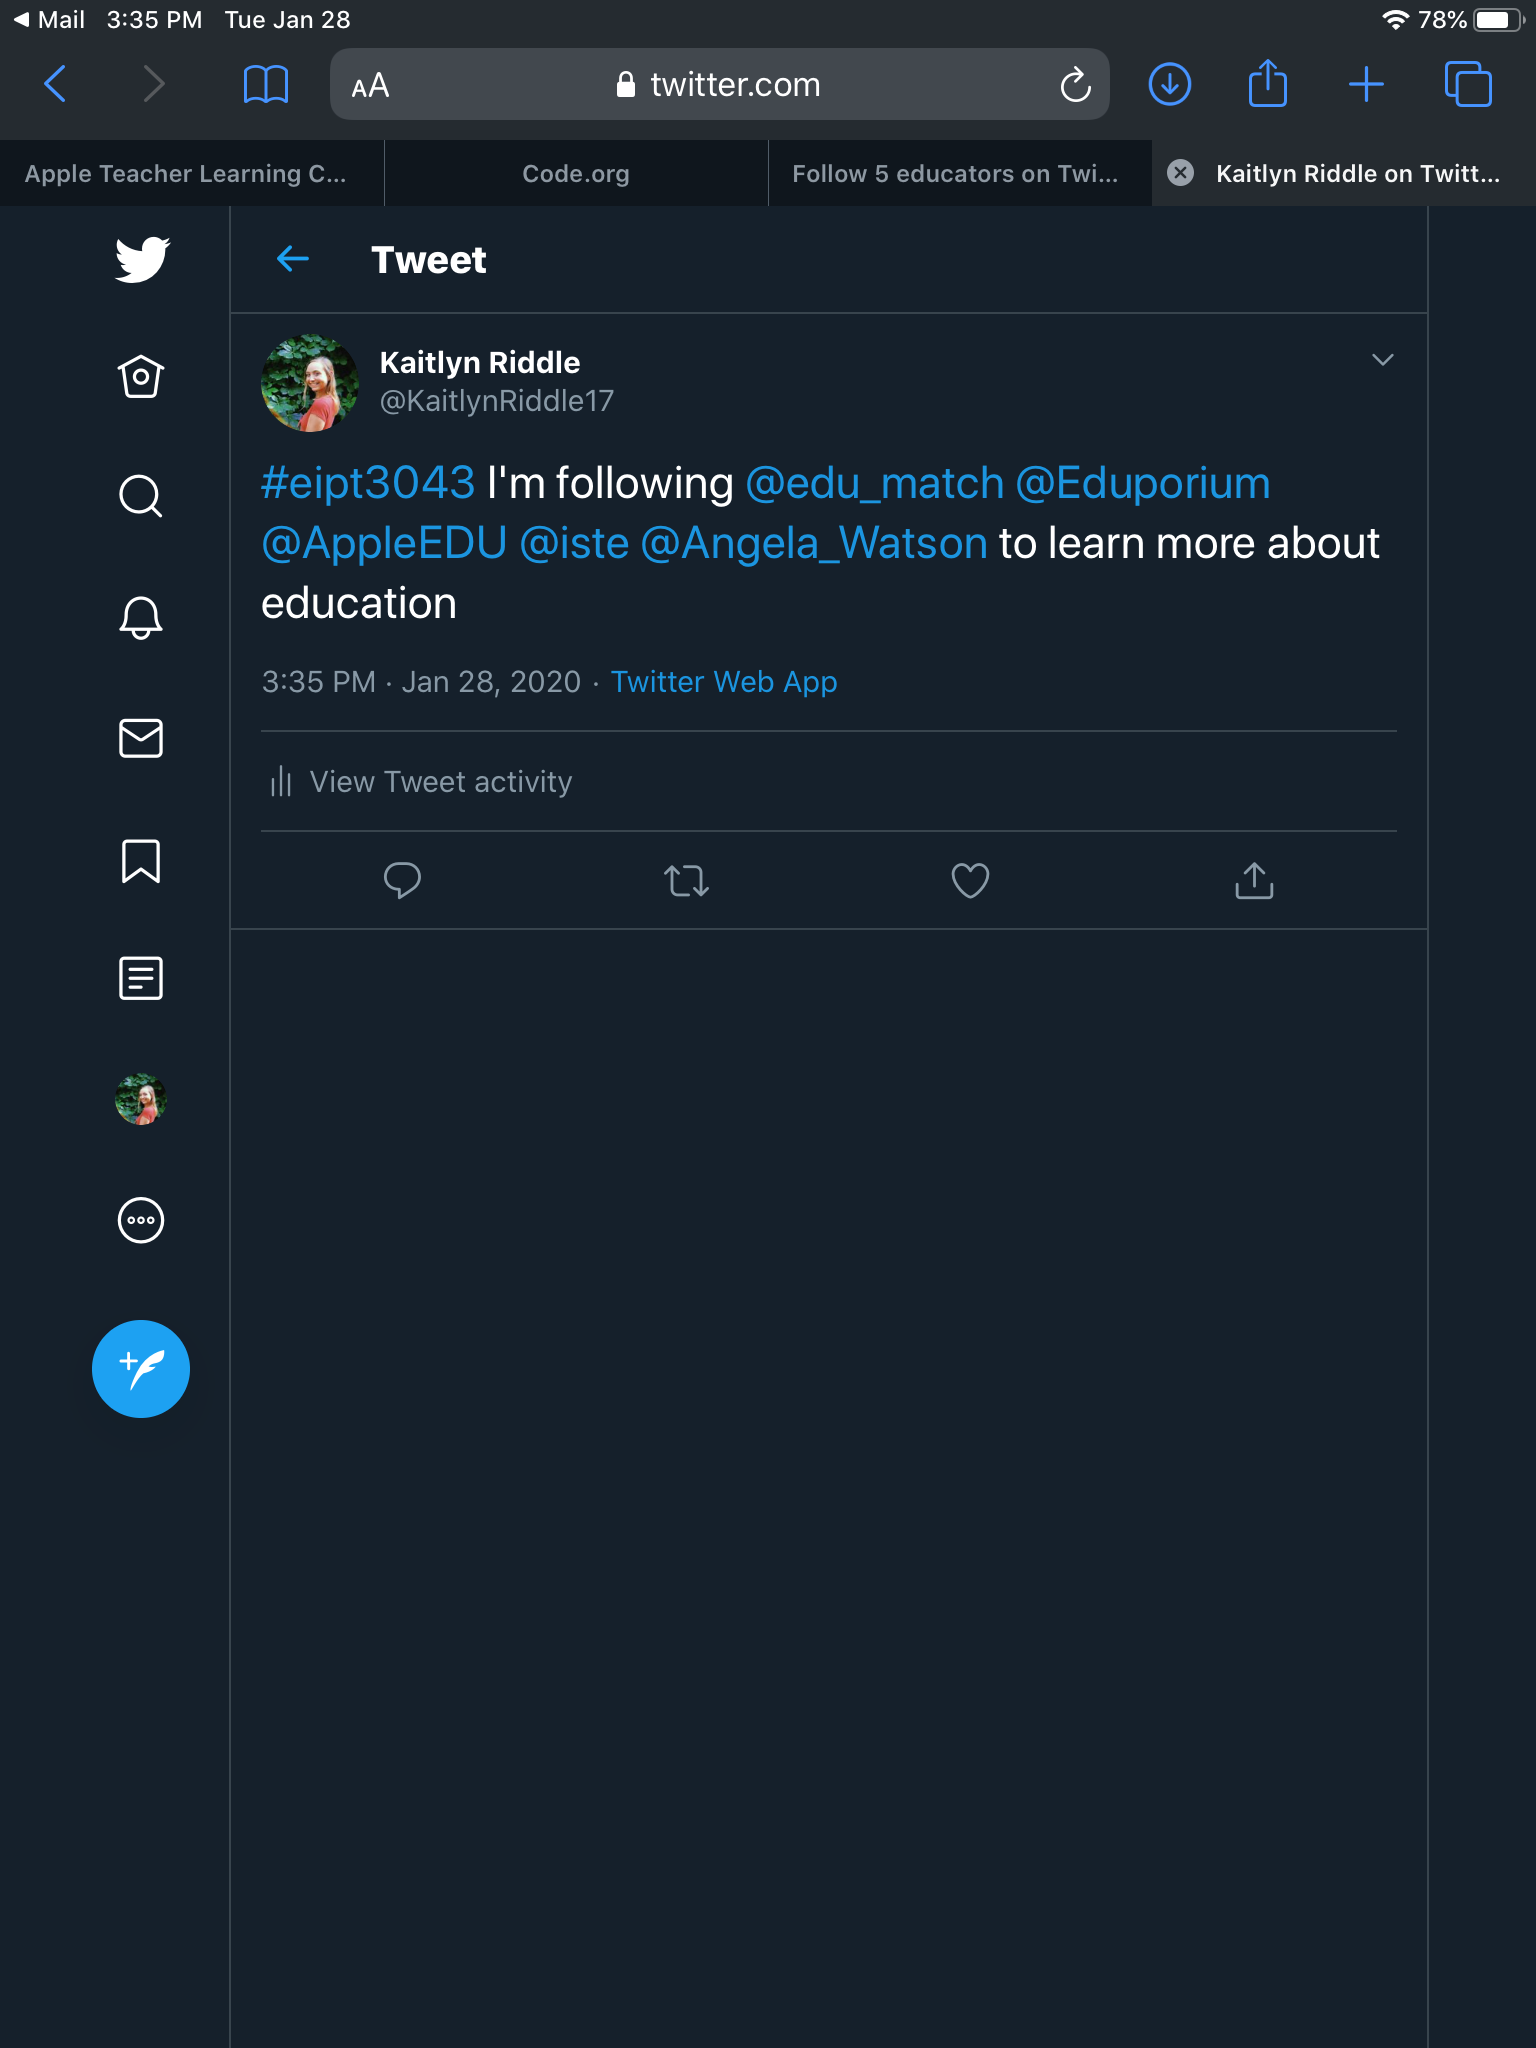
Task: Open Safari bookmarks book icon
Action: tap(266, 85)
